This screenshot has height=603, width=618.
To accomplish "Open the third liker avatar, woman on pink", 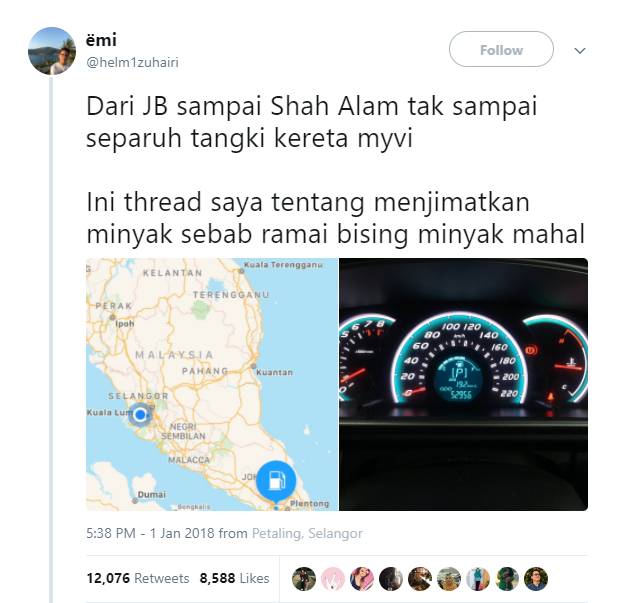I will pyautogui.click(x=362, y=579).
